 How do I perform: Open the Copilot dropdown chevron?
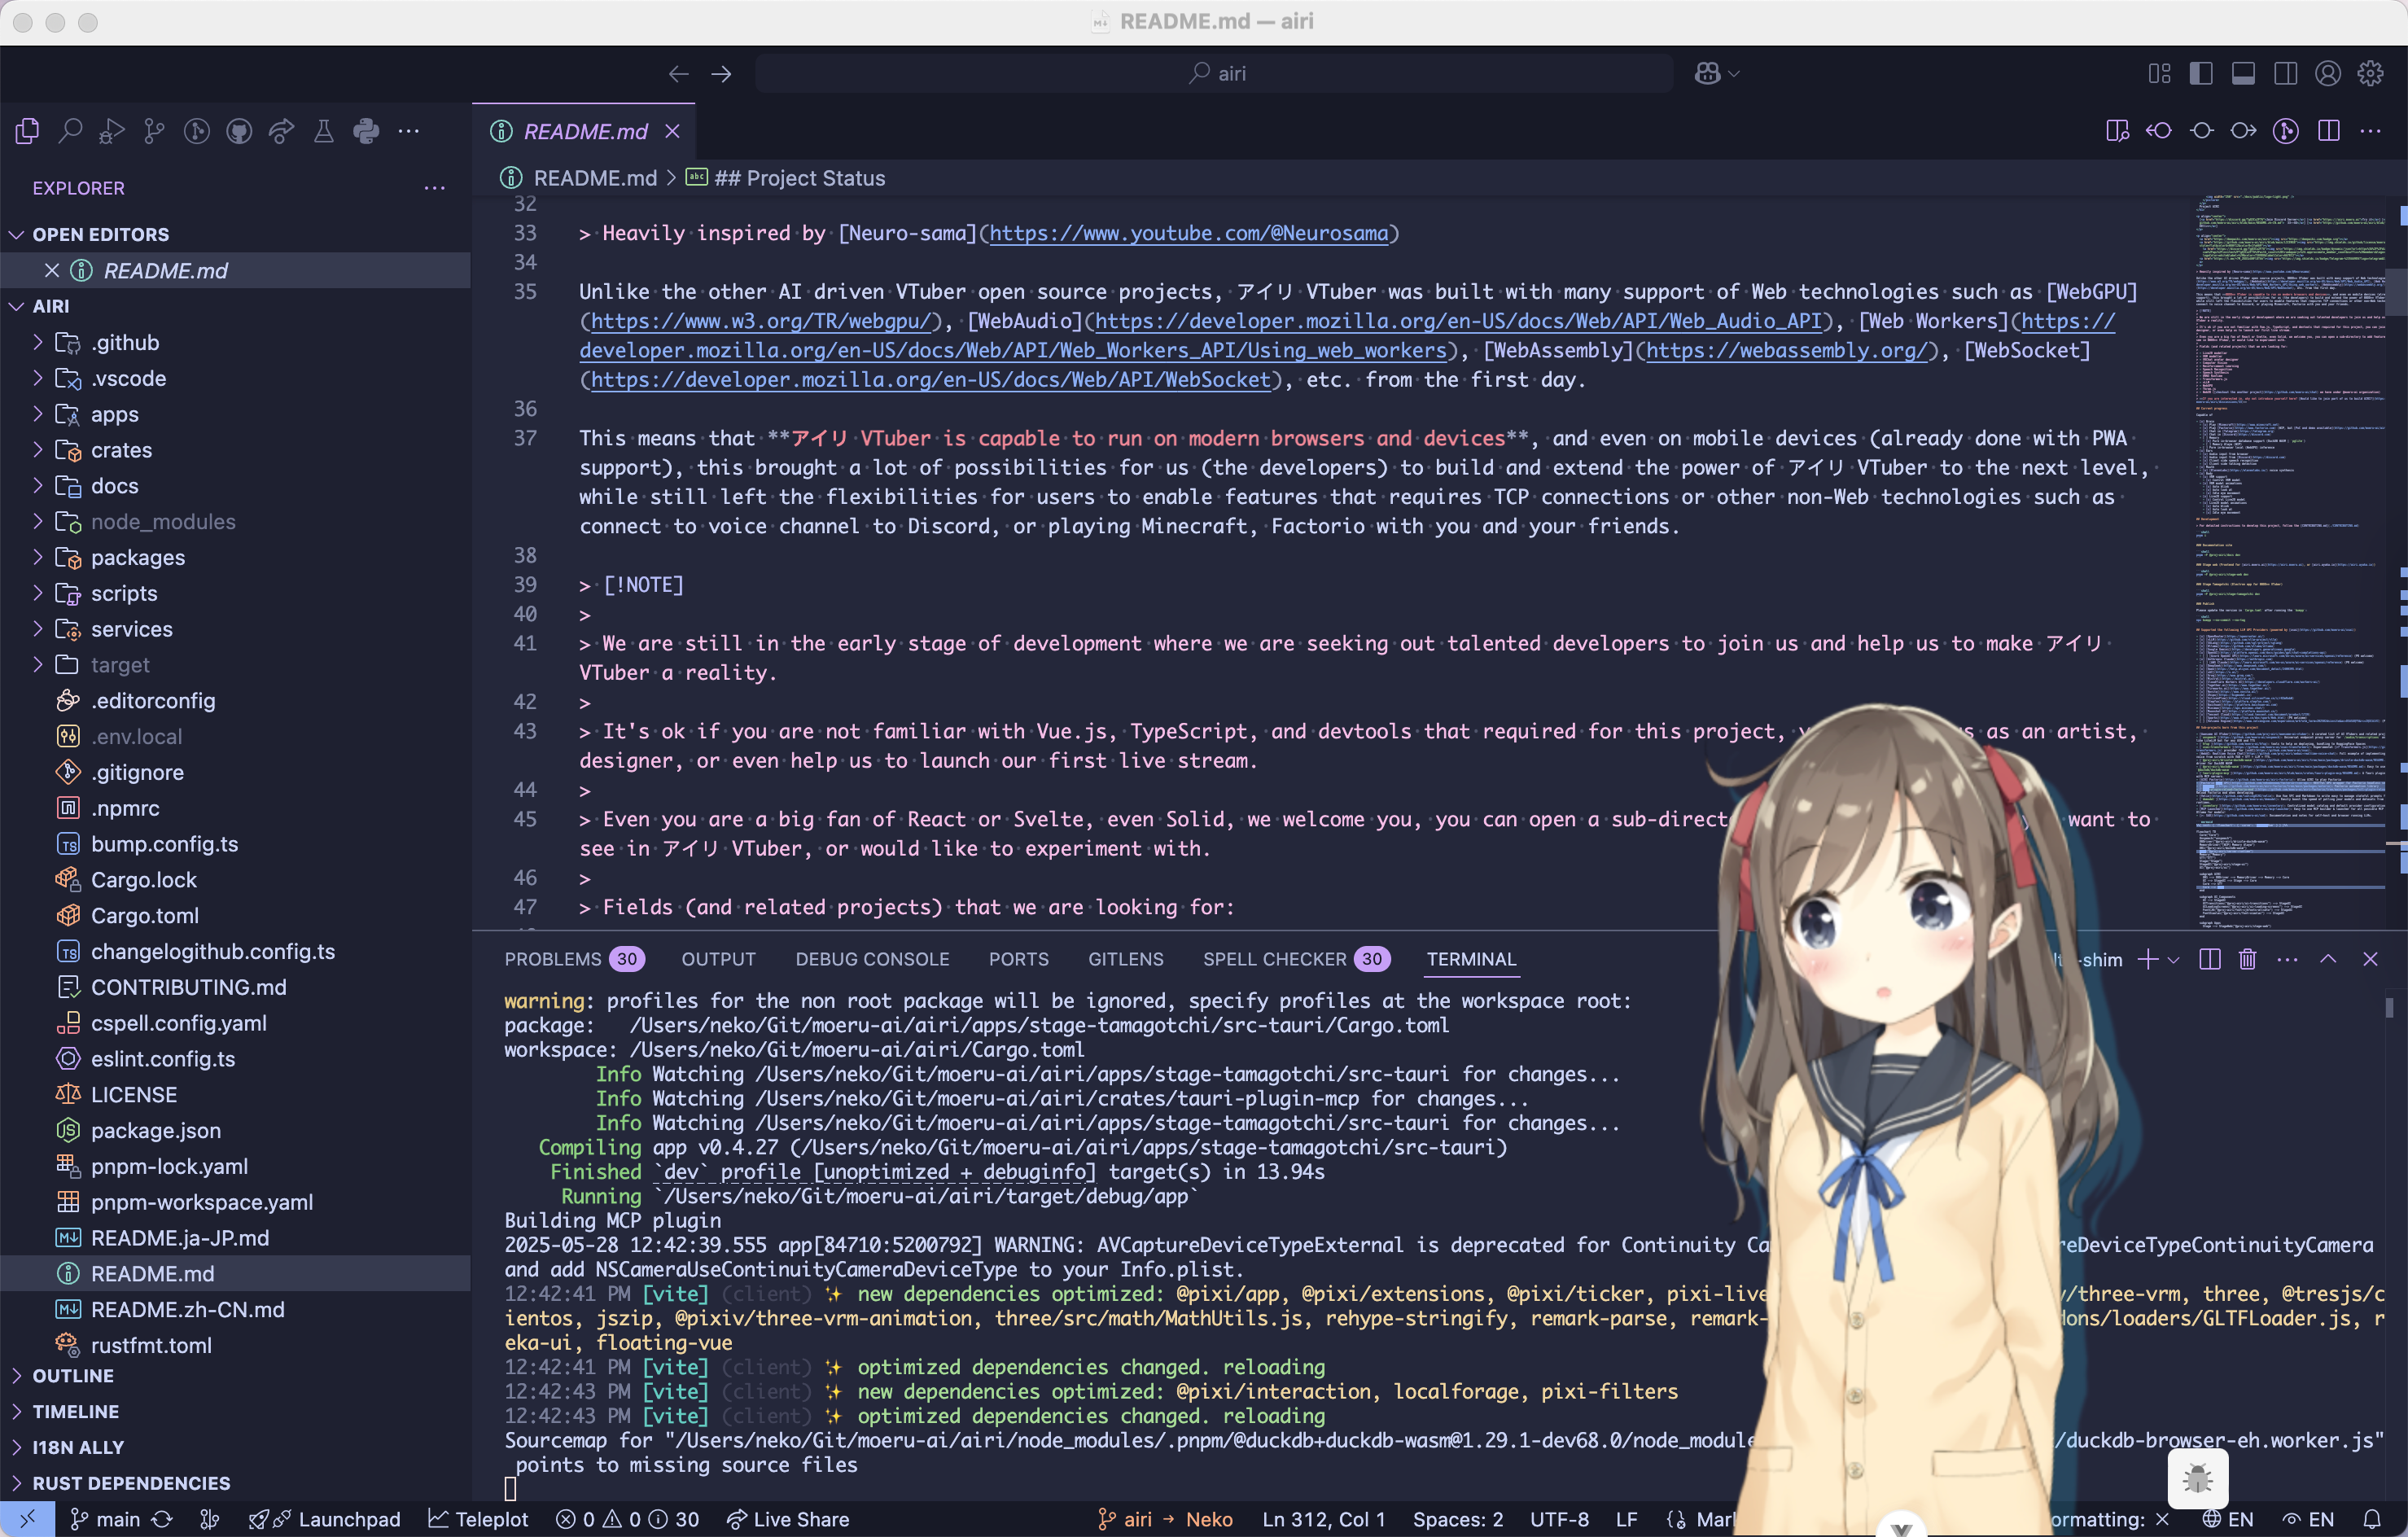(1734, 74)
